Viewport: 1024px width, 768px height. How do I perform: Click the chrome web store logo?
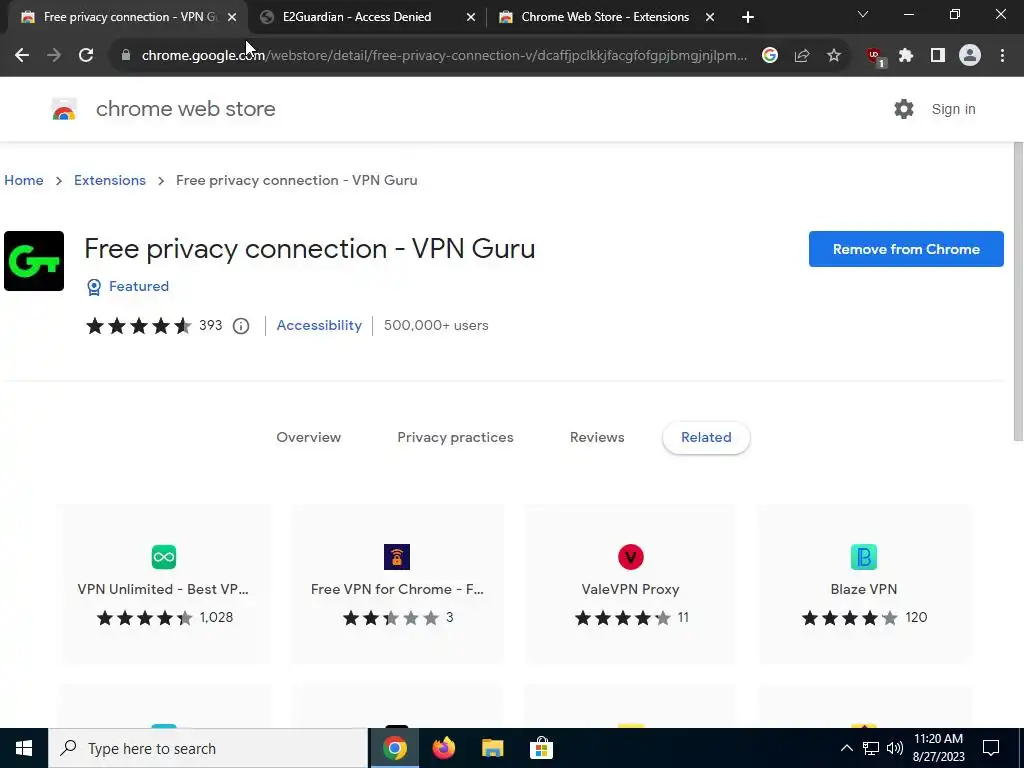(64, 109)
